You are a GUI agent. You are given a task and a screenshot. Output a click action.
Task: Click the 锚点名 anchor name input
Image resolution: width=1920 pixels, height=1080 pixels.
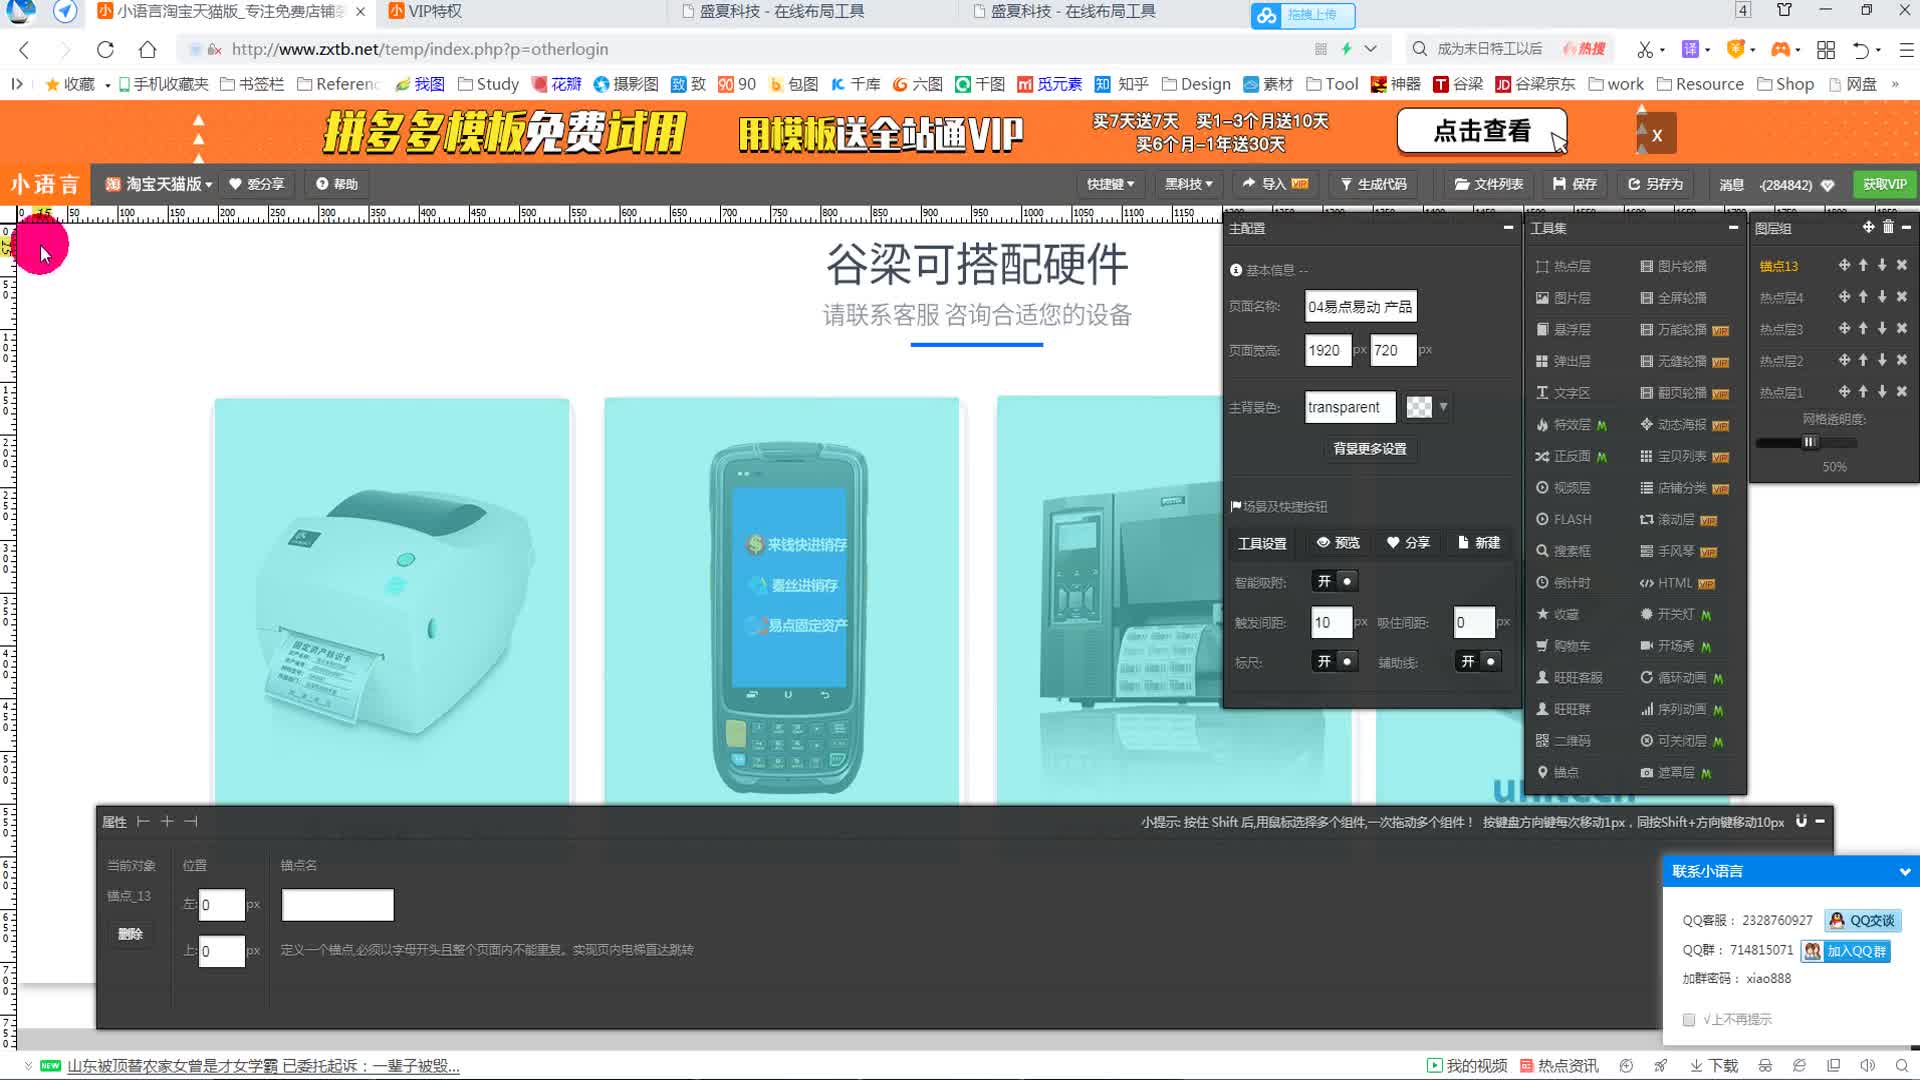coord(338,905)
